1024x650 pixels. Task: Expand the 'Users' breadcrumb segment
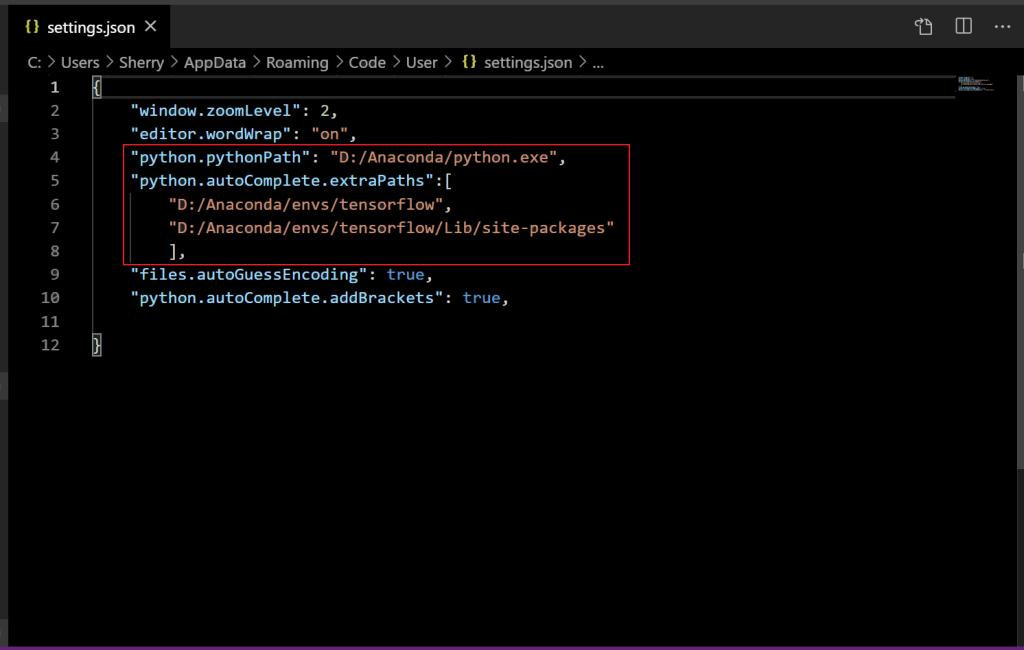(x=80, y=62)
